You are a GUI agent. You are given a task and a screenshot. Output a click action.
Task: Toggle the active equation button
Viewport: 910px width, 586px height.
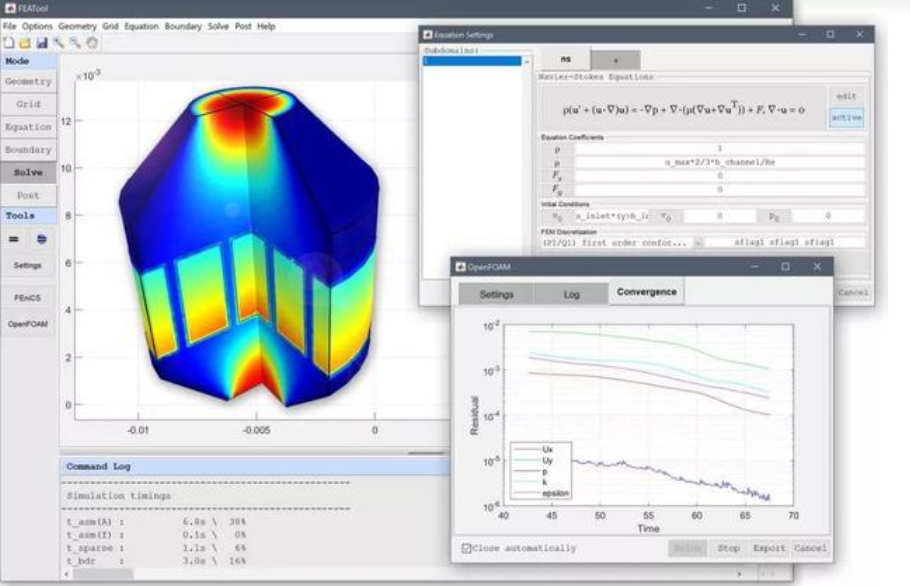tap(846, 118)
